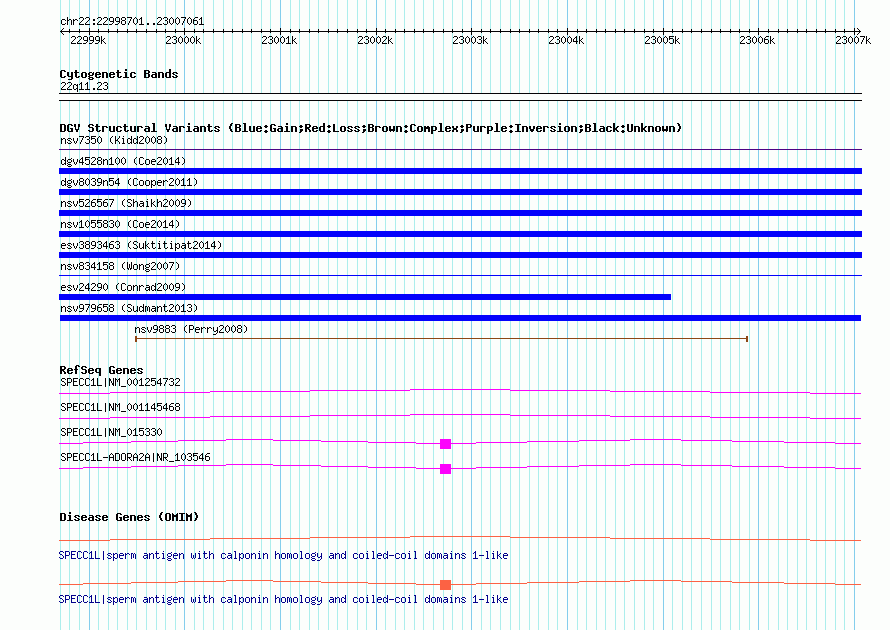Select the nsv834158 (Wong2007) variant label

click(x=120, y=266)
